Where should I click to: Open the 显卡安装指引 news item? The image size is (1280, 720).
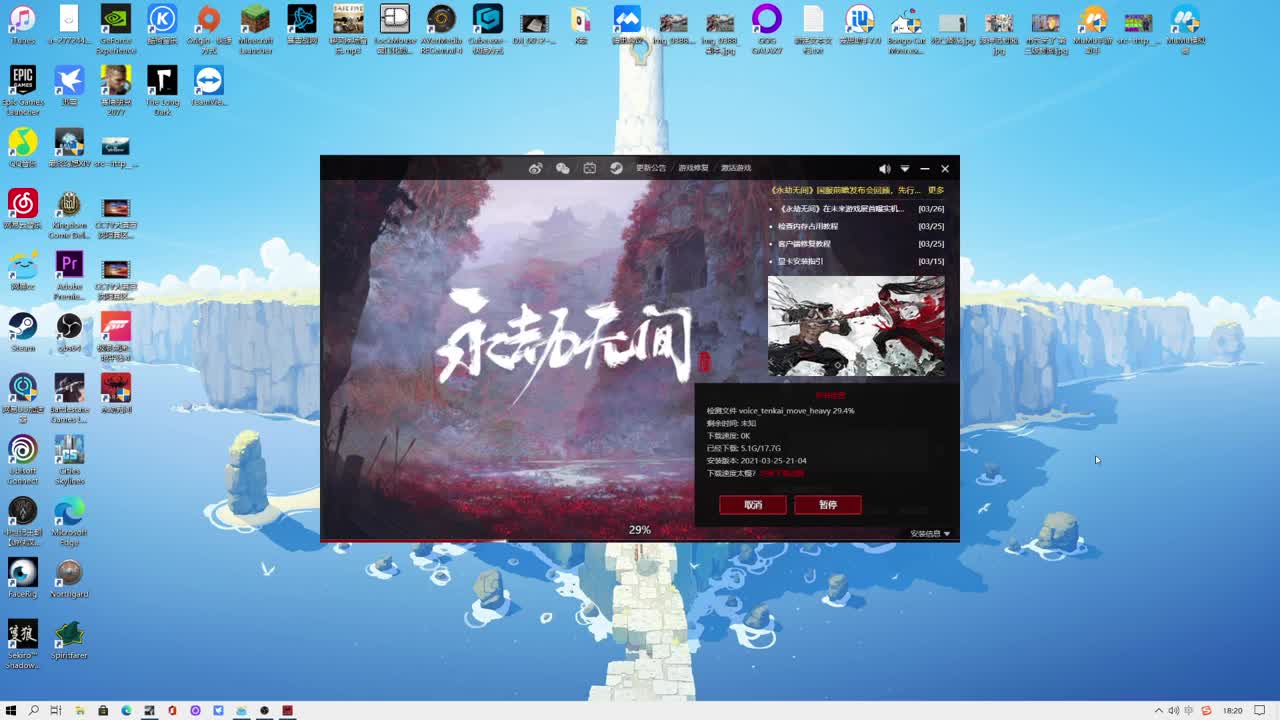click(800, 261)
